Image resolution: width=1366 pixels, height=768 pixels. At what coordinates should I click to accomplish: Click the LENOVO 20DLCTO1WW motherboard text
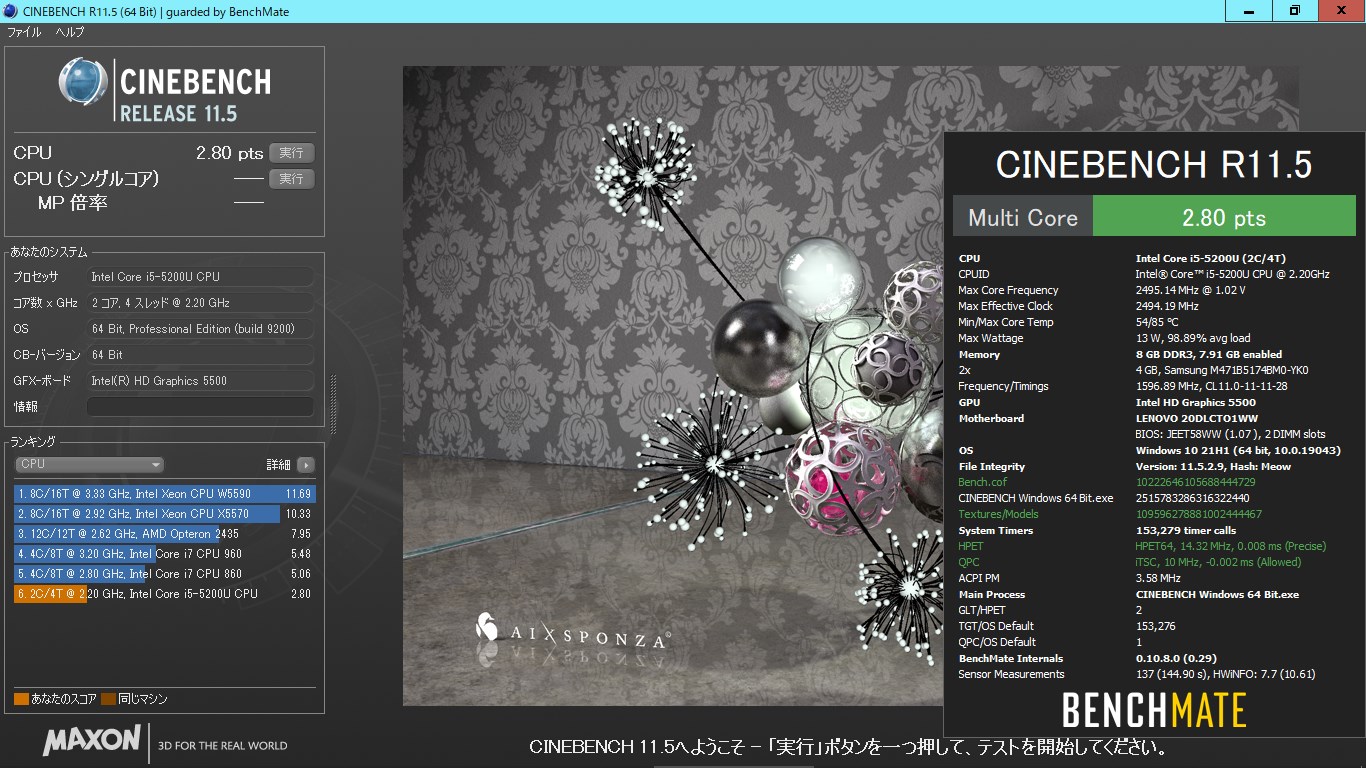(x=1196, y=418)
